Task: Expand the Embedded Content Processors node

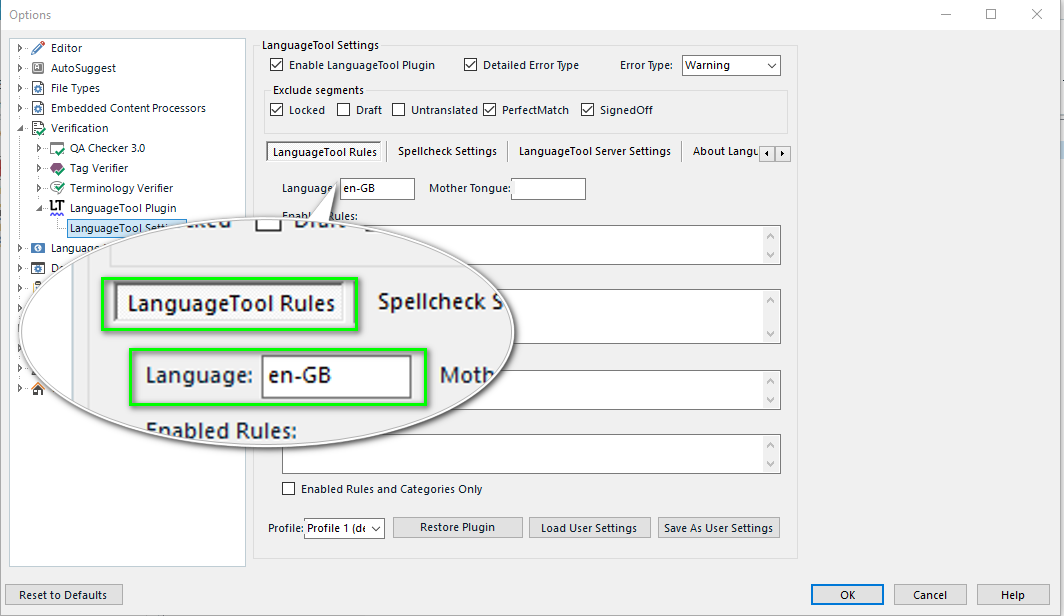Action: coord(20,108)
